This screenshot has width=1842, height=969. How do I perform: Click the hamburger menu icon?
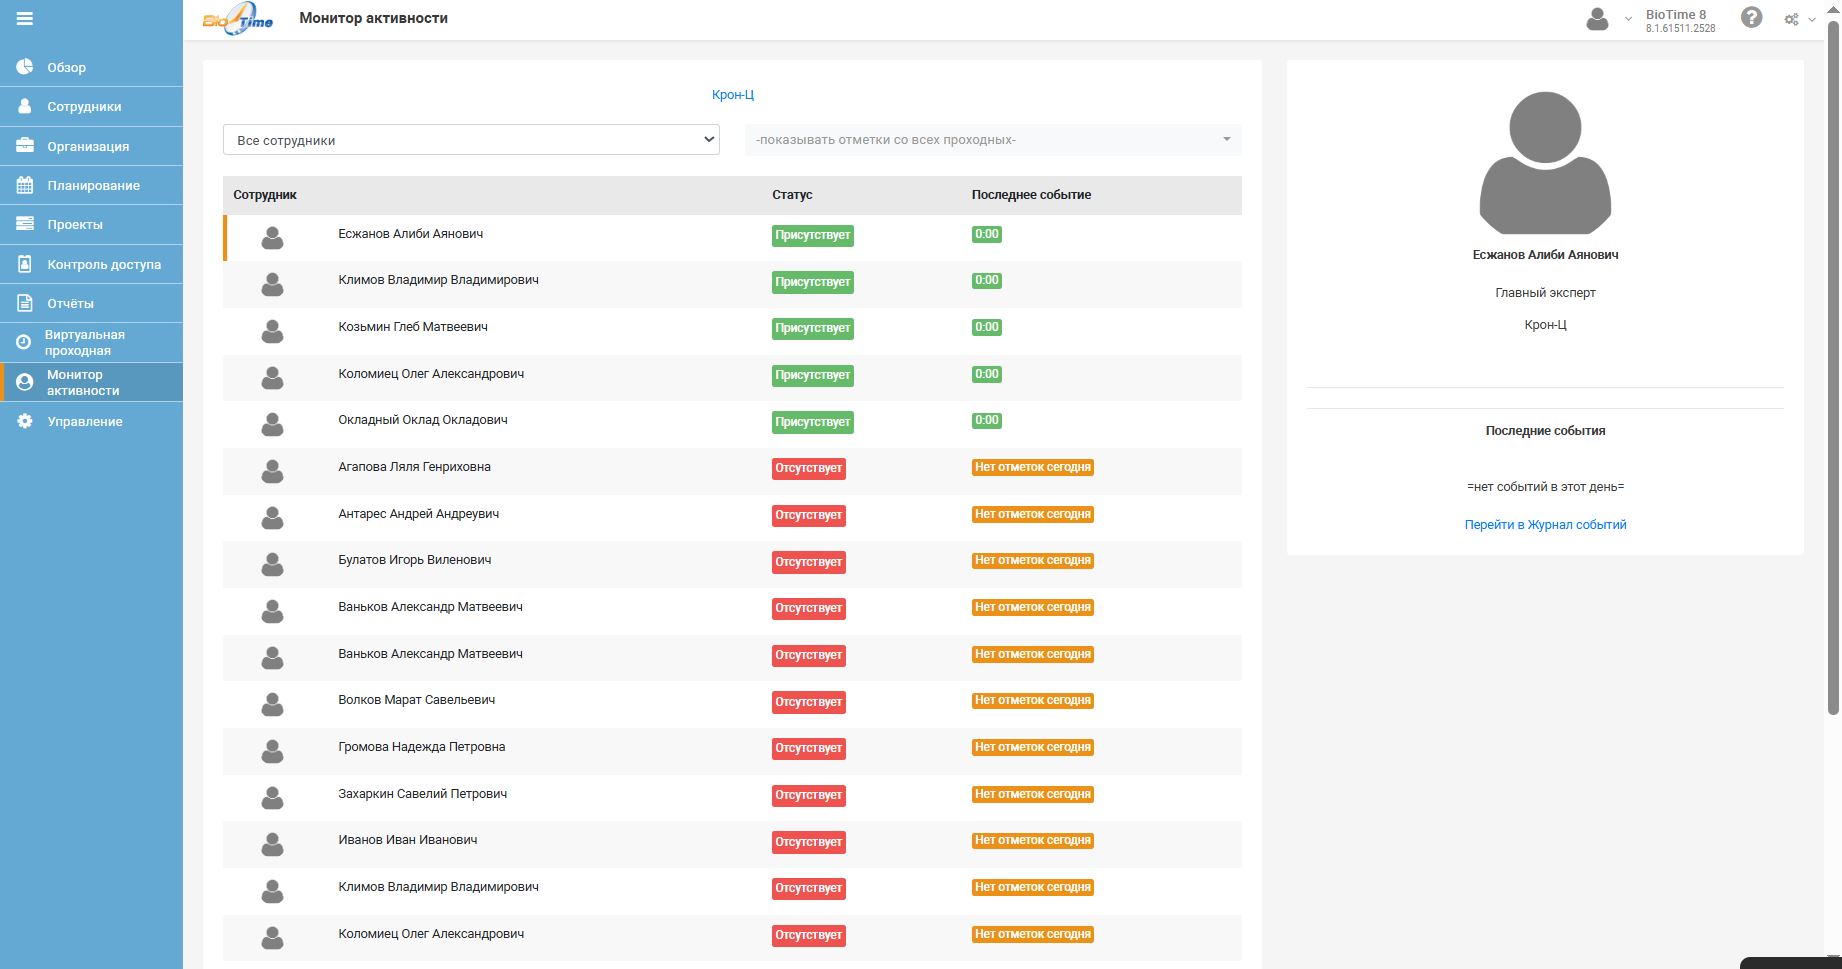pyautogui.click(x=25, y=19)
